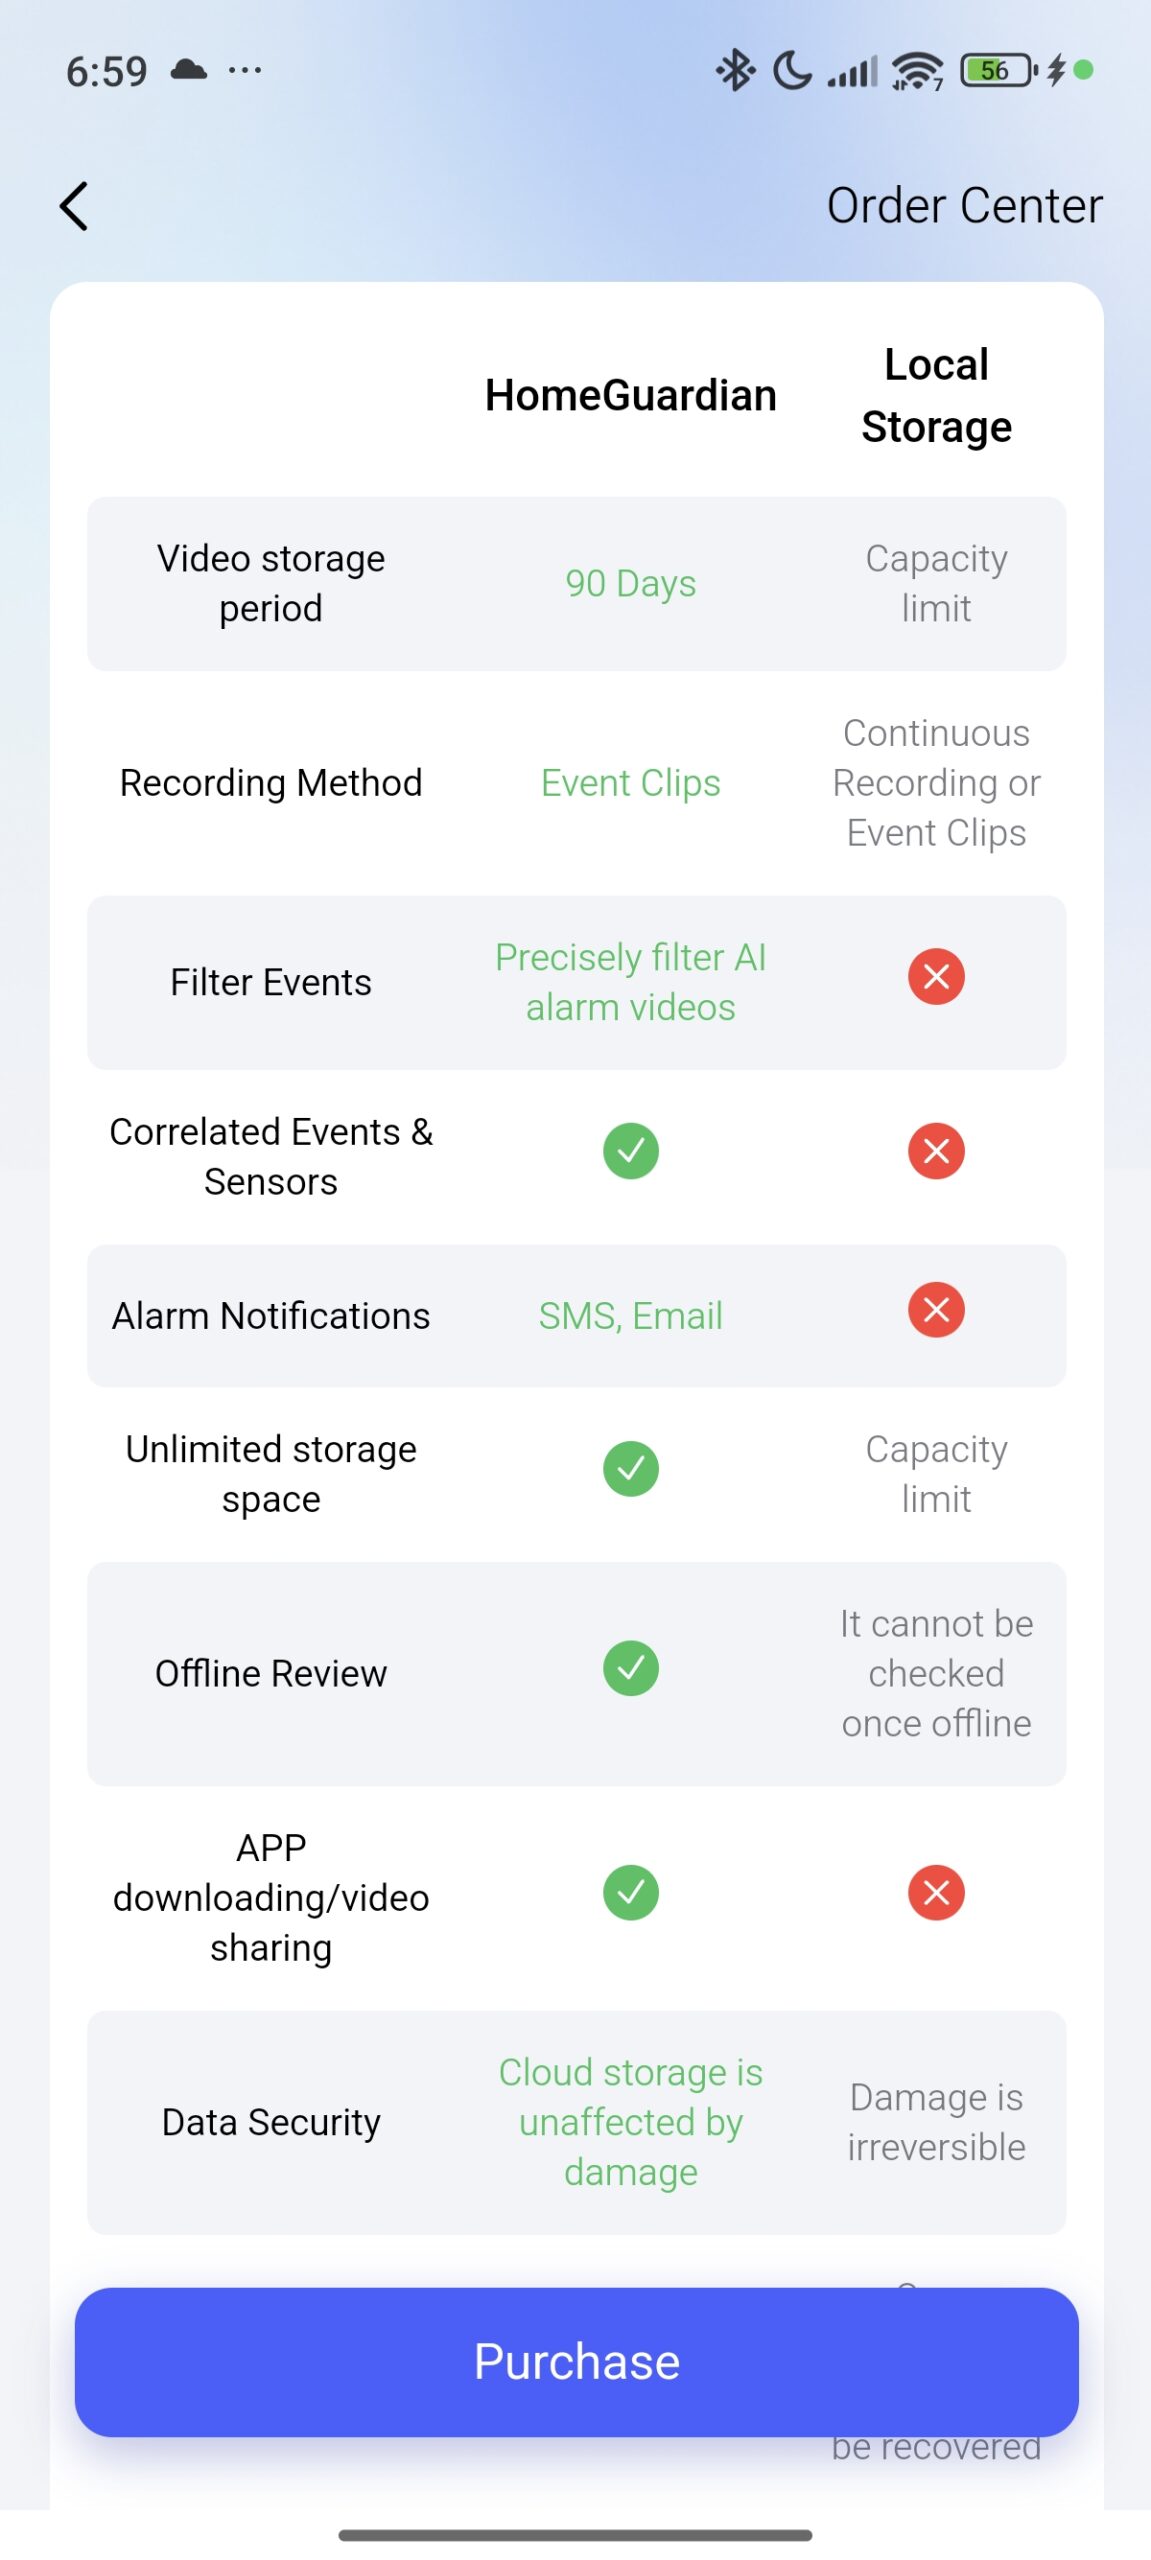Select the HomeGuardian column header
The width and height of the screenshot is (1151, 2560).
[x=630, y=395]
